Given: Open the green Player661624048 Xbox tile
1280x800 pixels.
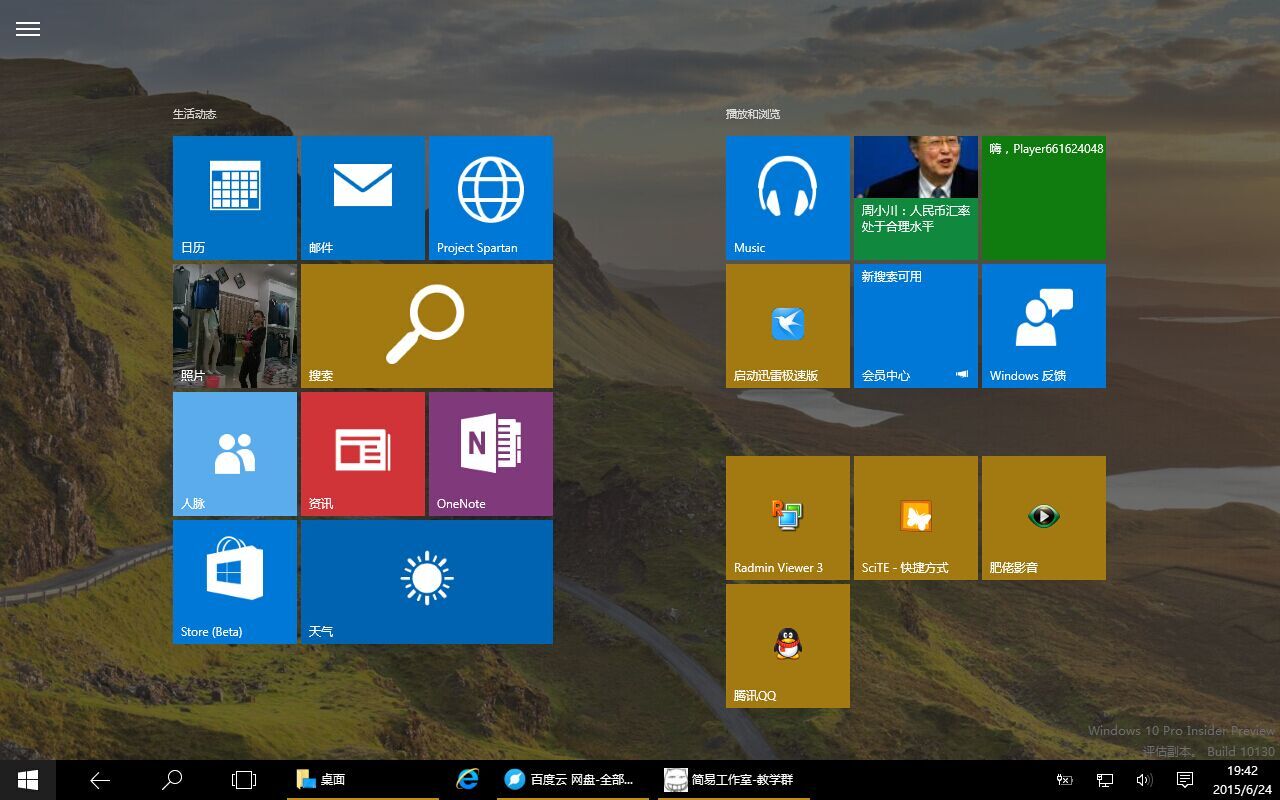Looking at the screenshot, I should 1044,198.
